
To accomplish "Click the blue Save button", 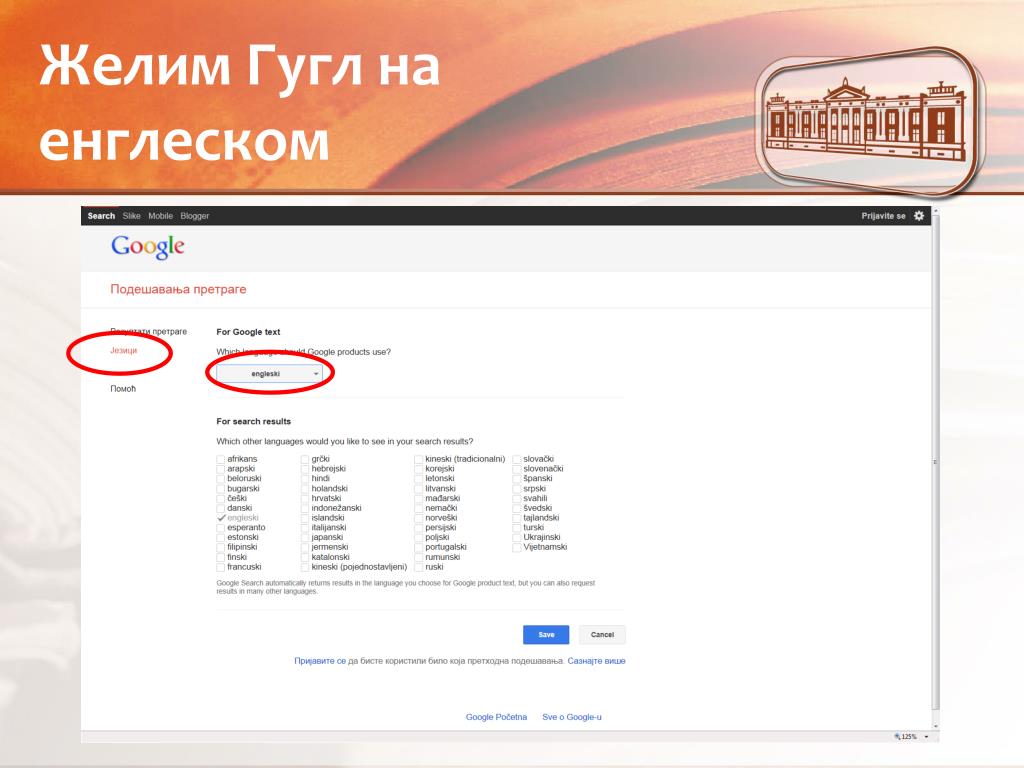I will point(546,635).
